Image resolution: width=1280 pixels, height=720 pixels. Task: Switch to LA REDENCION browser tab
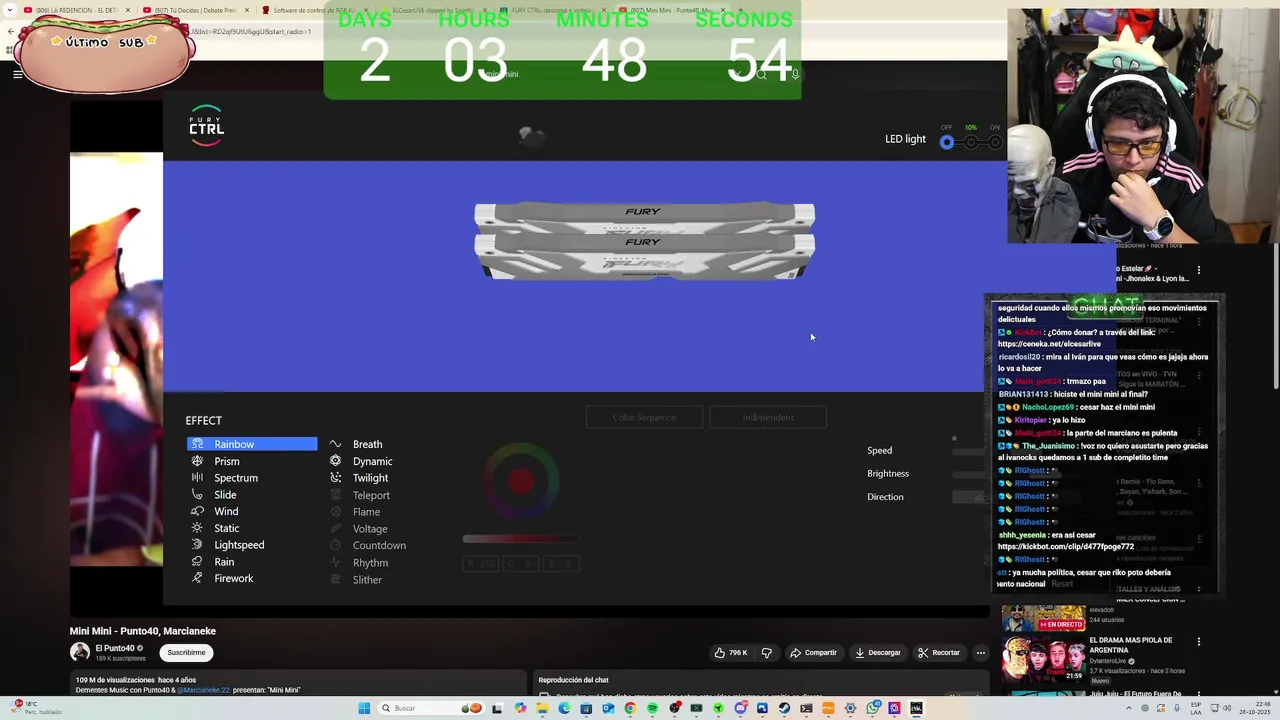[76, 10]
